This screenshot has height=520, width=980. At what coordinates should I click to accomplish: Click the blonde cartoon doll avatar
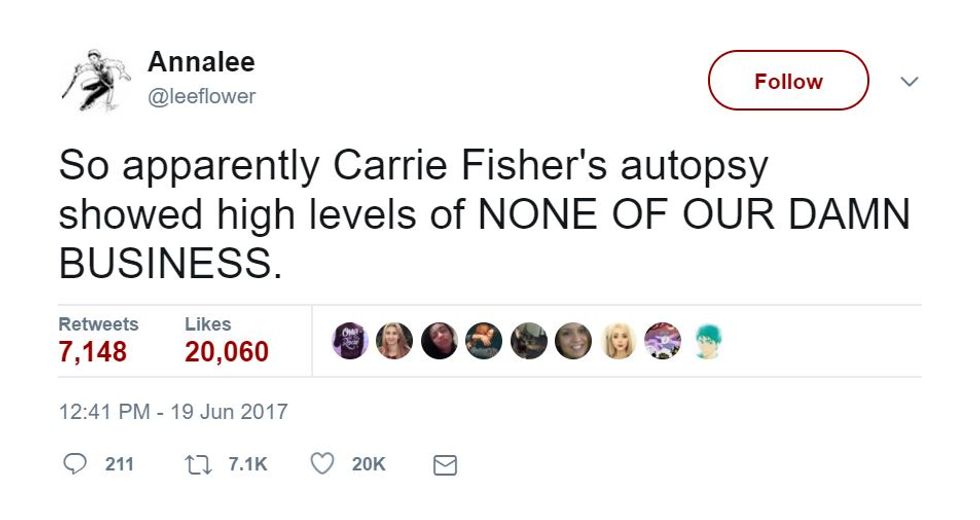pyautogui.click(x=618, y=341)
